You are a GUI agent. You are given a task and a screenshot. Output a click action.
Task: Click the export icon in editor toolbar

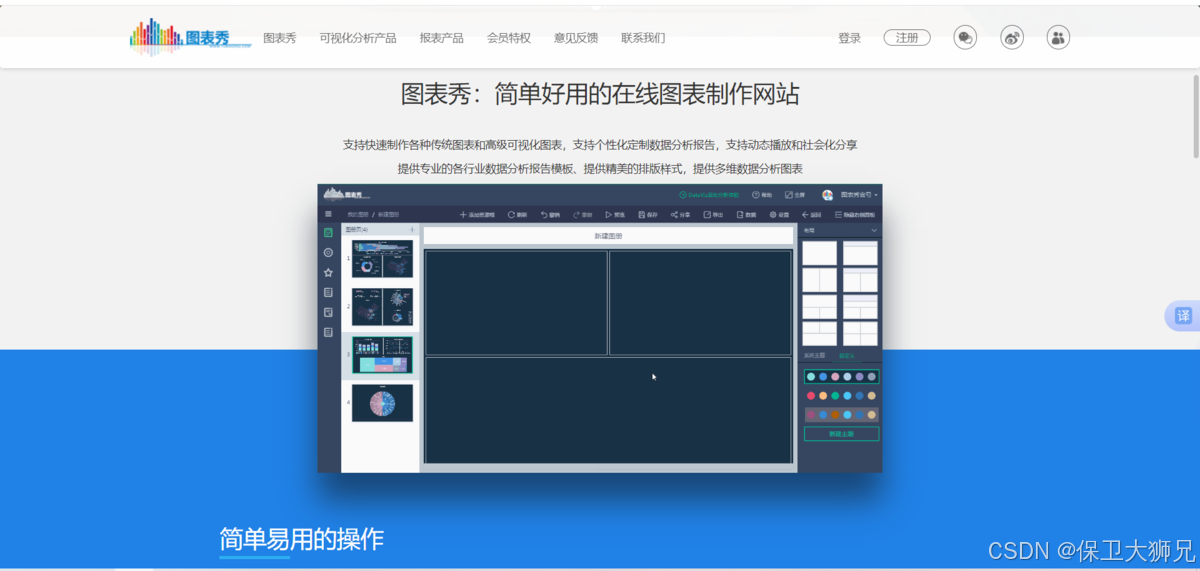point(707,214)
